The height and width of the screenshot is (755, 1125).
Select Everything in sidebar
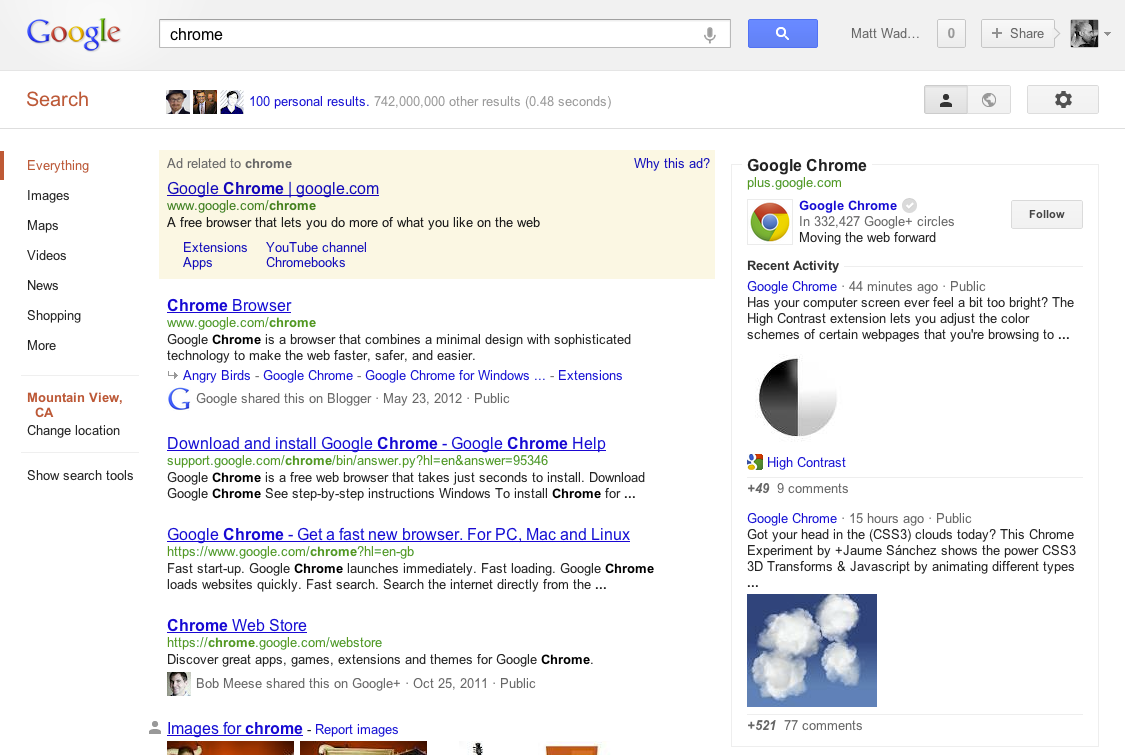58,165
